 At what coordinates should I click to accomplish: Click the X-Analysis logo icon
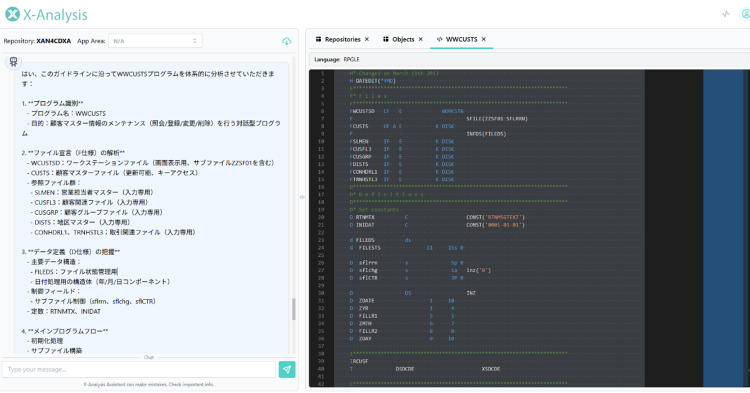[12, 14]
